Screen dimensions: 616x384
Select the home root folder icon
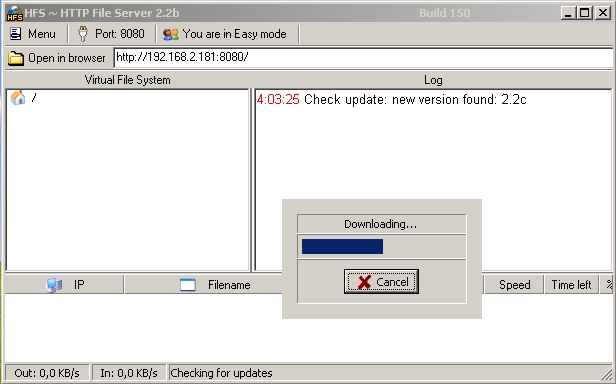pyautogui.click(x=18, y=97)
